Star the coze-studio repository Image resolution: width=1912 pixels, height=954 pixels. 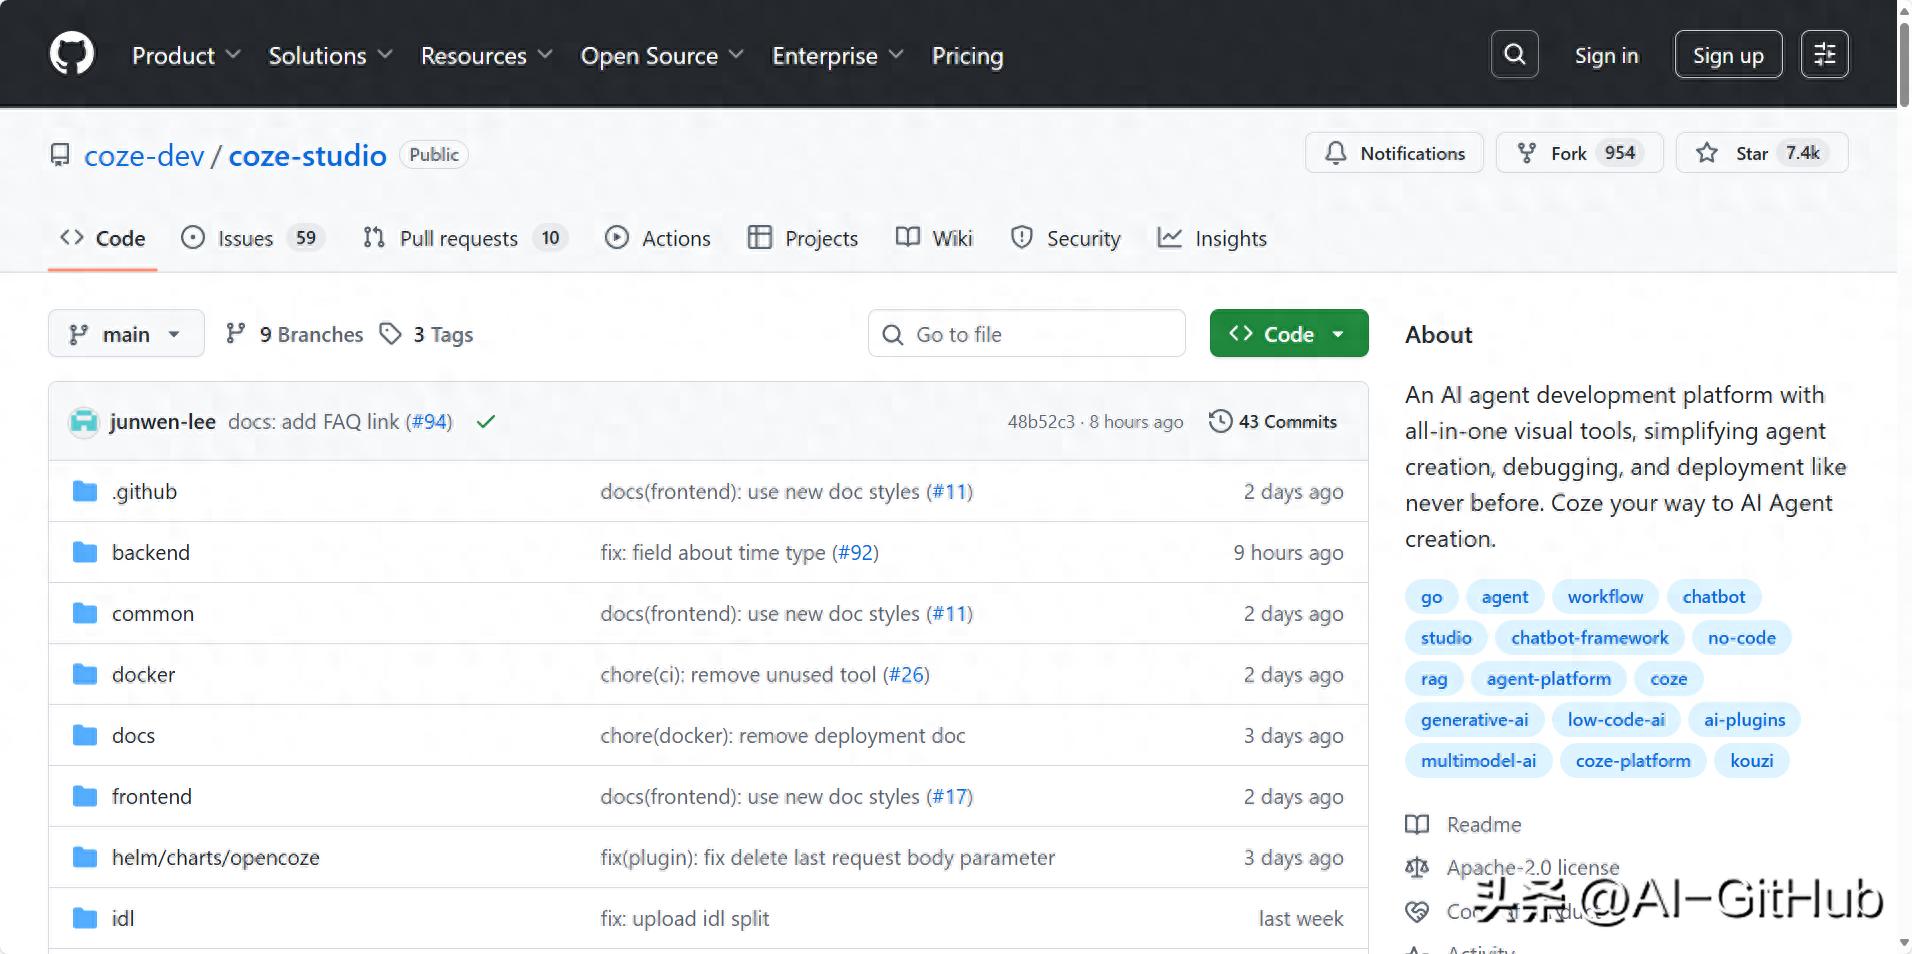tap(1761, 153)
